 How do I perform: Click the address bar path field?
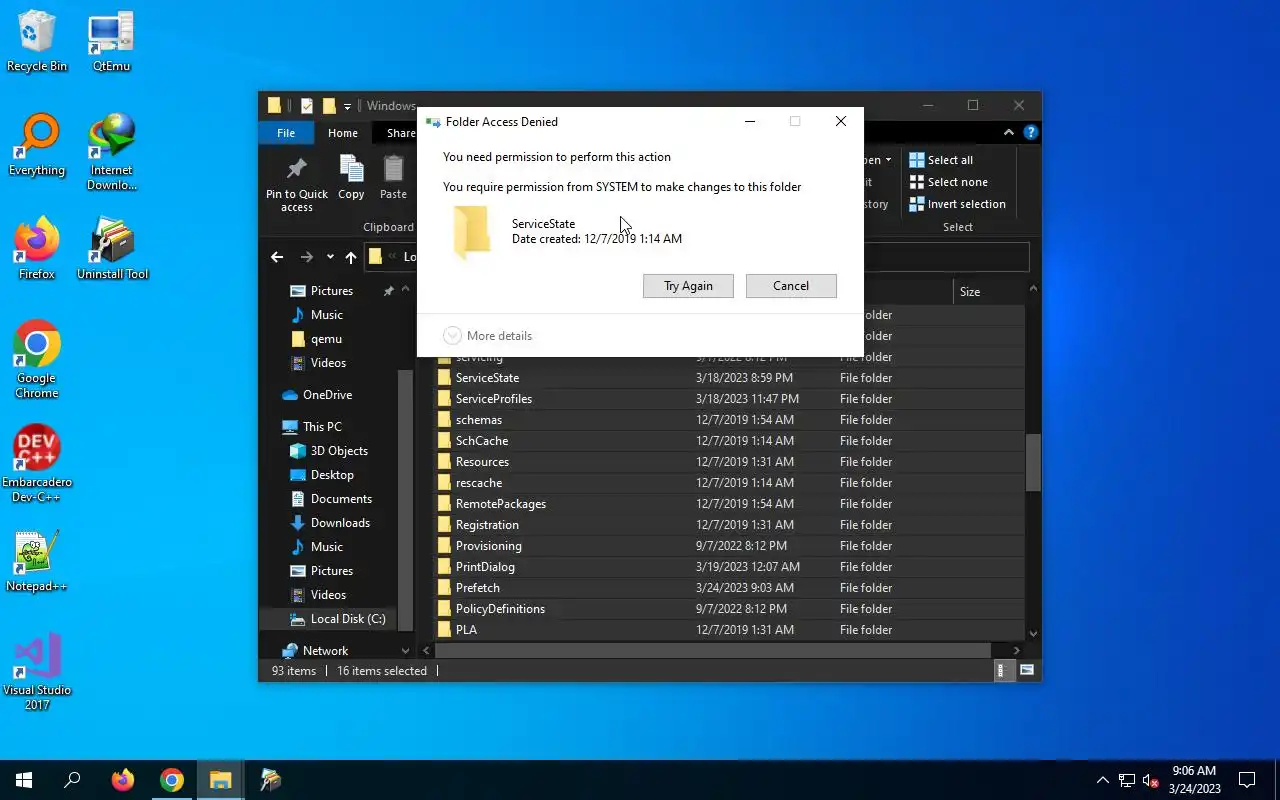697,257
